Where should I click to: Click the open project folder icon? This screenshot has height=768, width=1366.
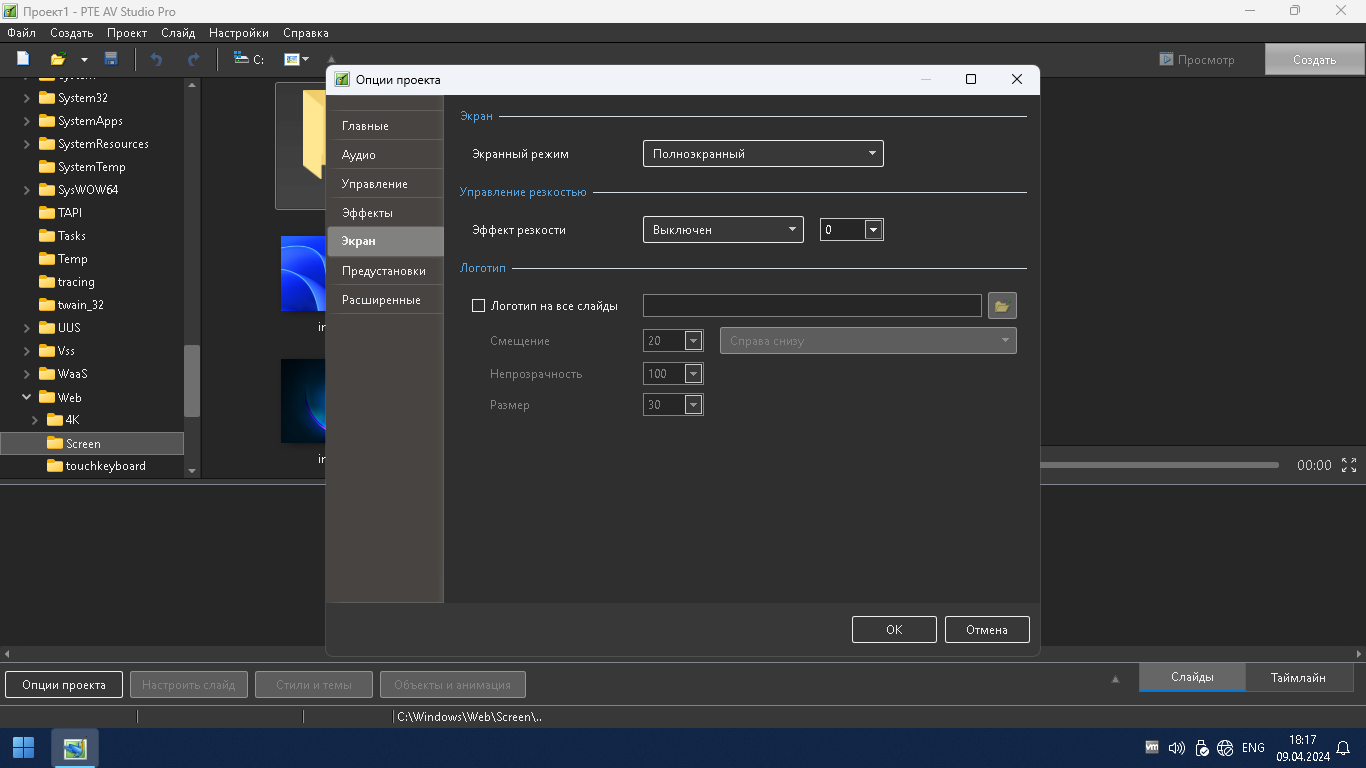click(x=59, y=59)
